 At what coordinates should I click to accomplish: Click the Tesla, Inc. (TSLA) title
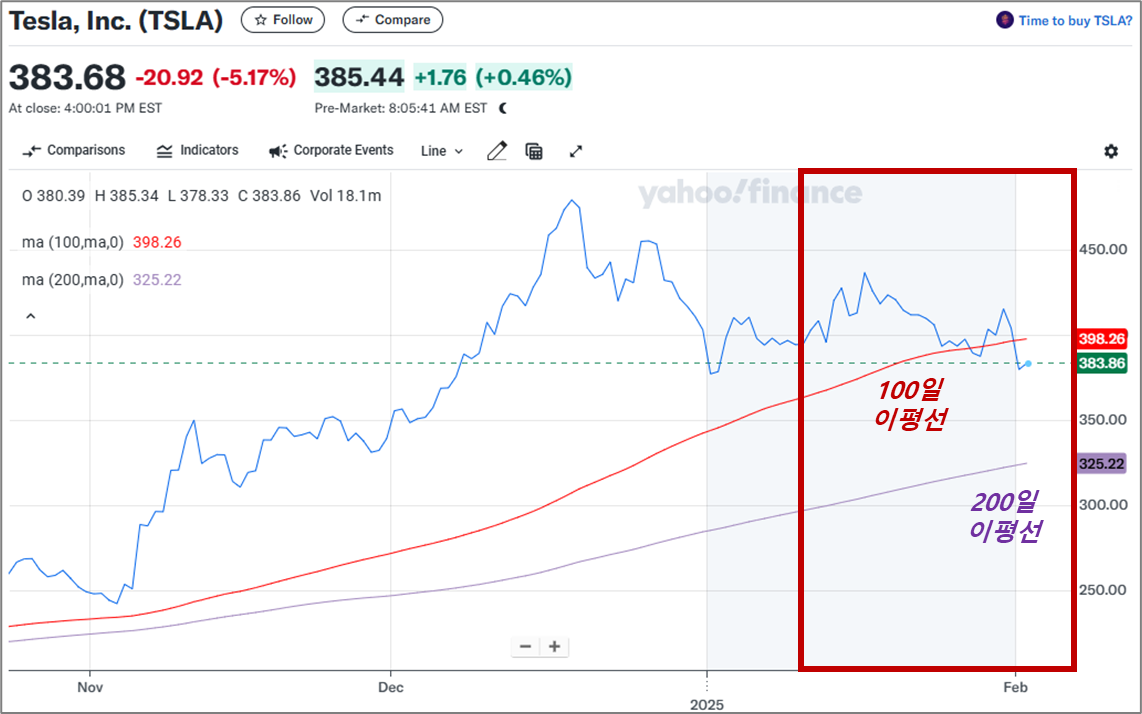[x=116, y=20]
